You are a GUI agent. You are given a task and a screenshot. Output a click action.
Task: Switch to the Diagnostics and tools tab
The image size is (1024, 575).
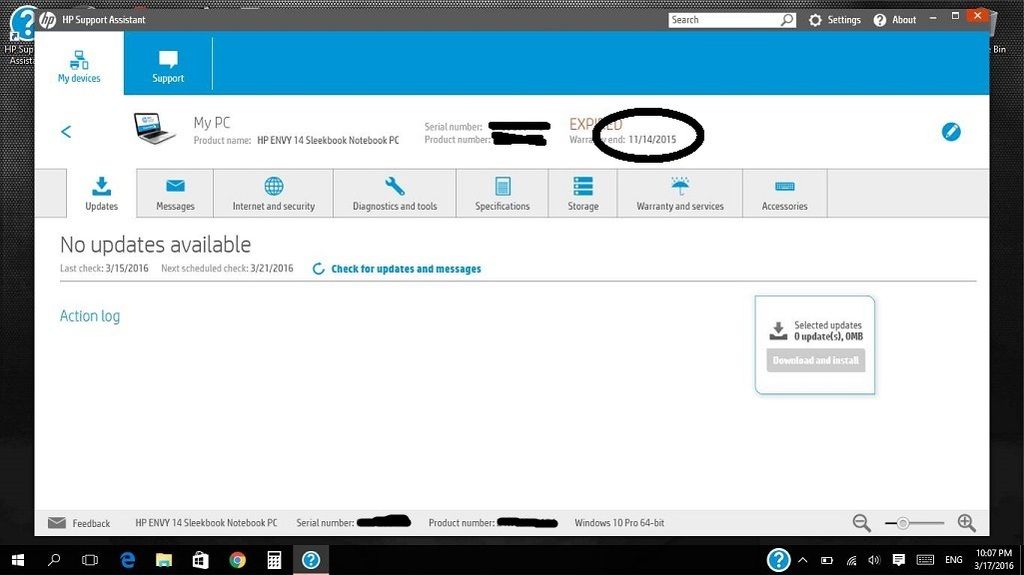click(x=394, y=193)
